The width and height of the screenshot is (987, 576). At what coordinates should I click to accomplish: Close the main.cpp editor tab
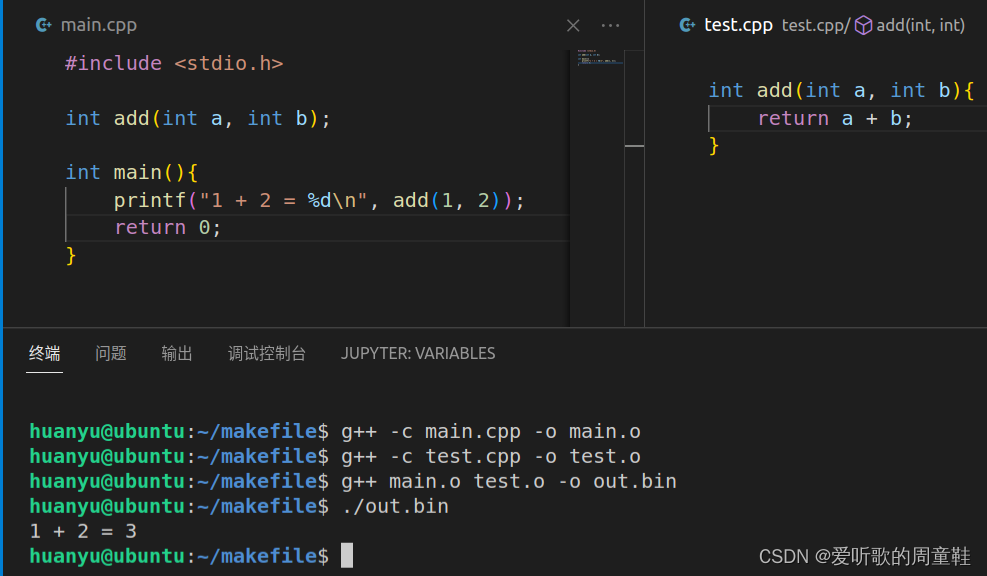coord(573,25)
